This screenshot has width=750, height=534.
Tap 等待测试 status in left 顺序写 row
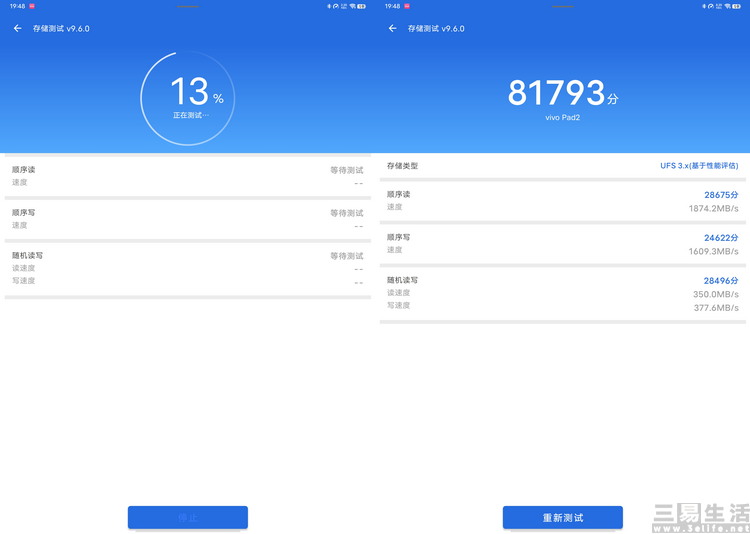[347, 213]
